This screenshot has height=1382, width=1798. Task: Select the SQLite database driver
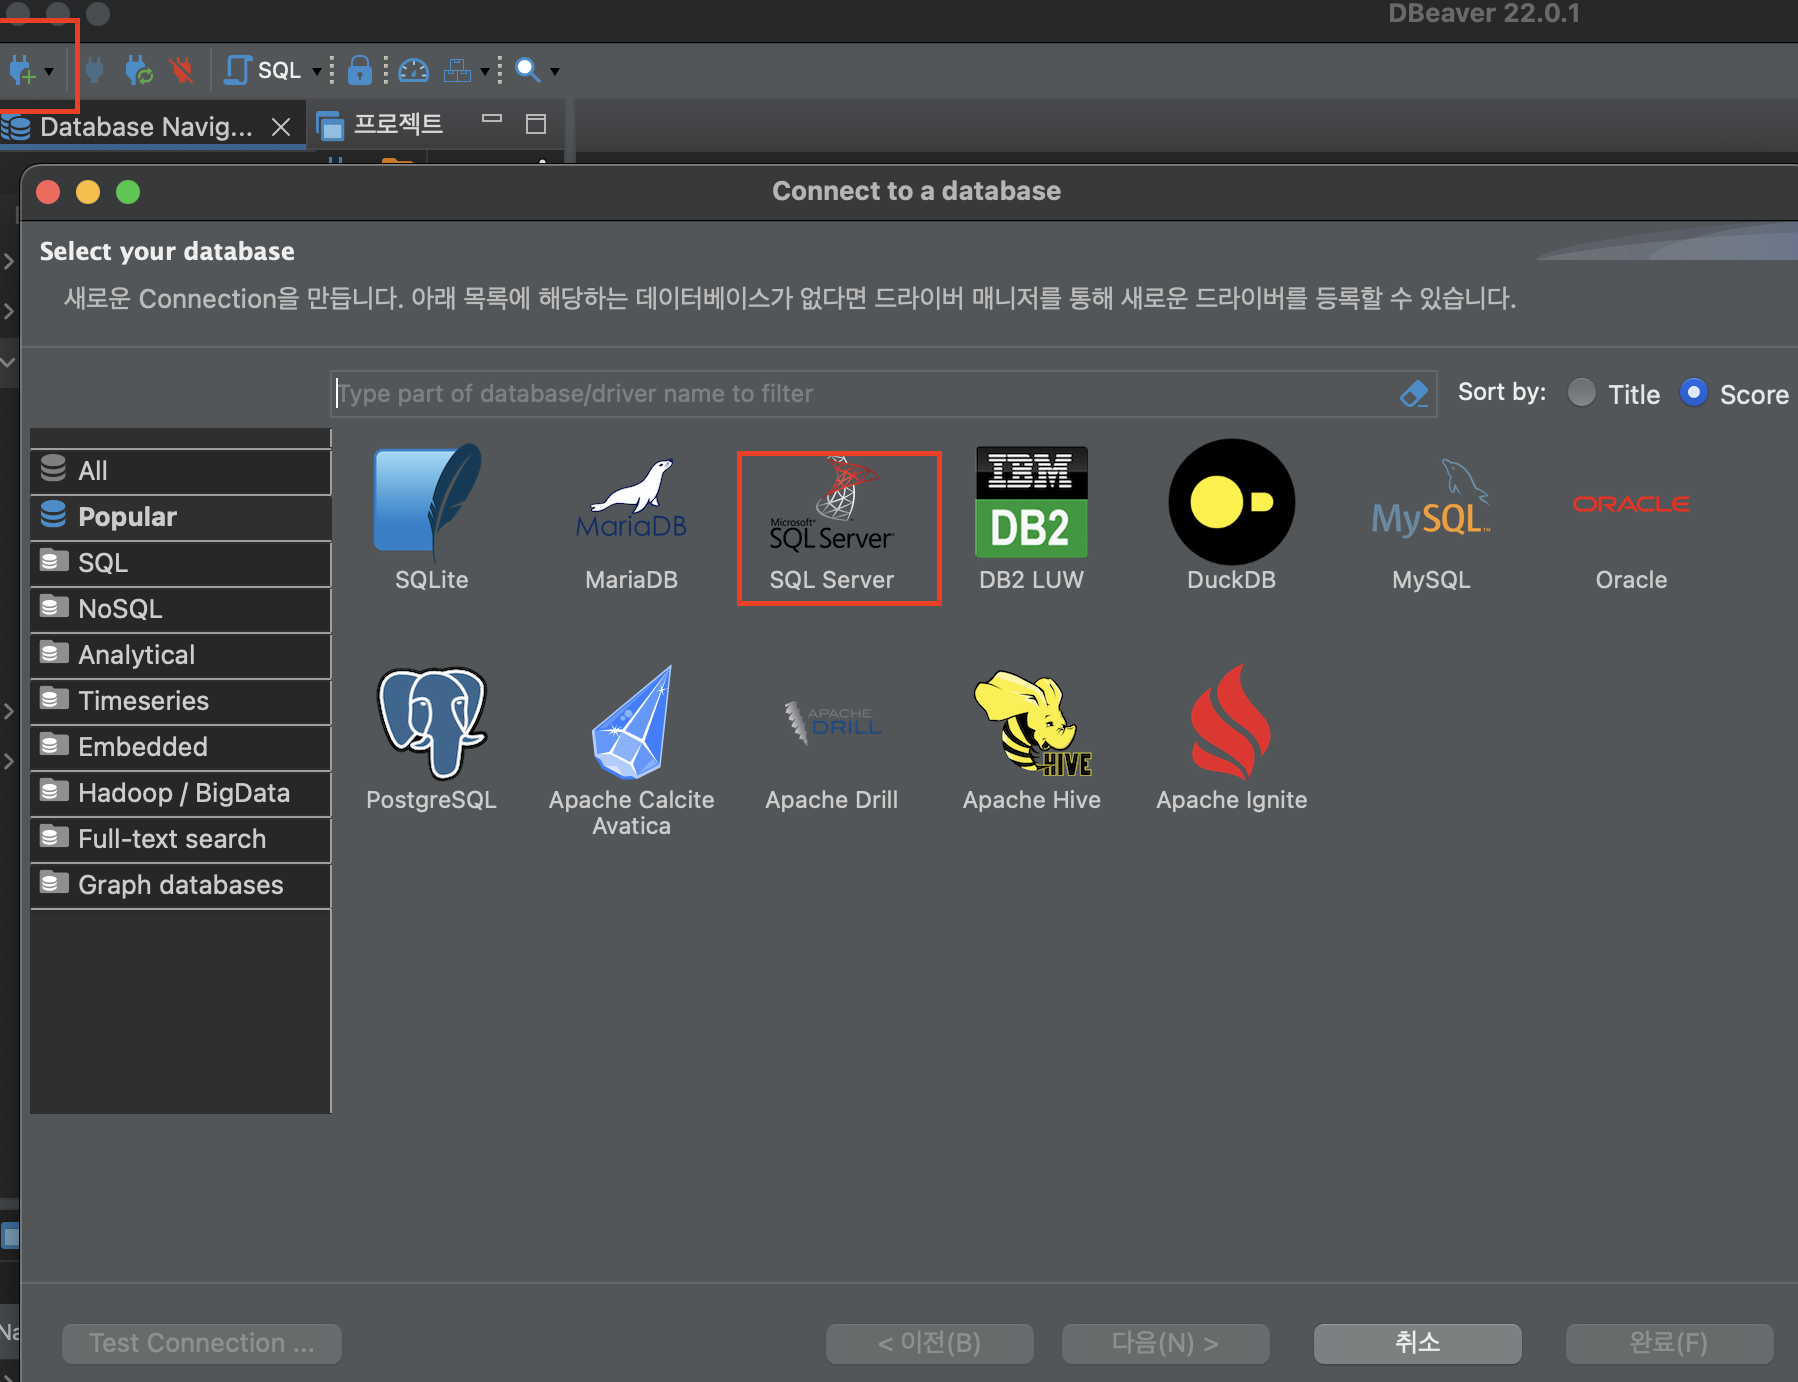pos(431,517)
